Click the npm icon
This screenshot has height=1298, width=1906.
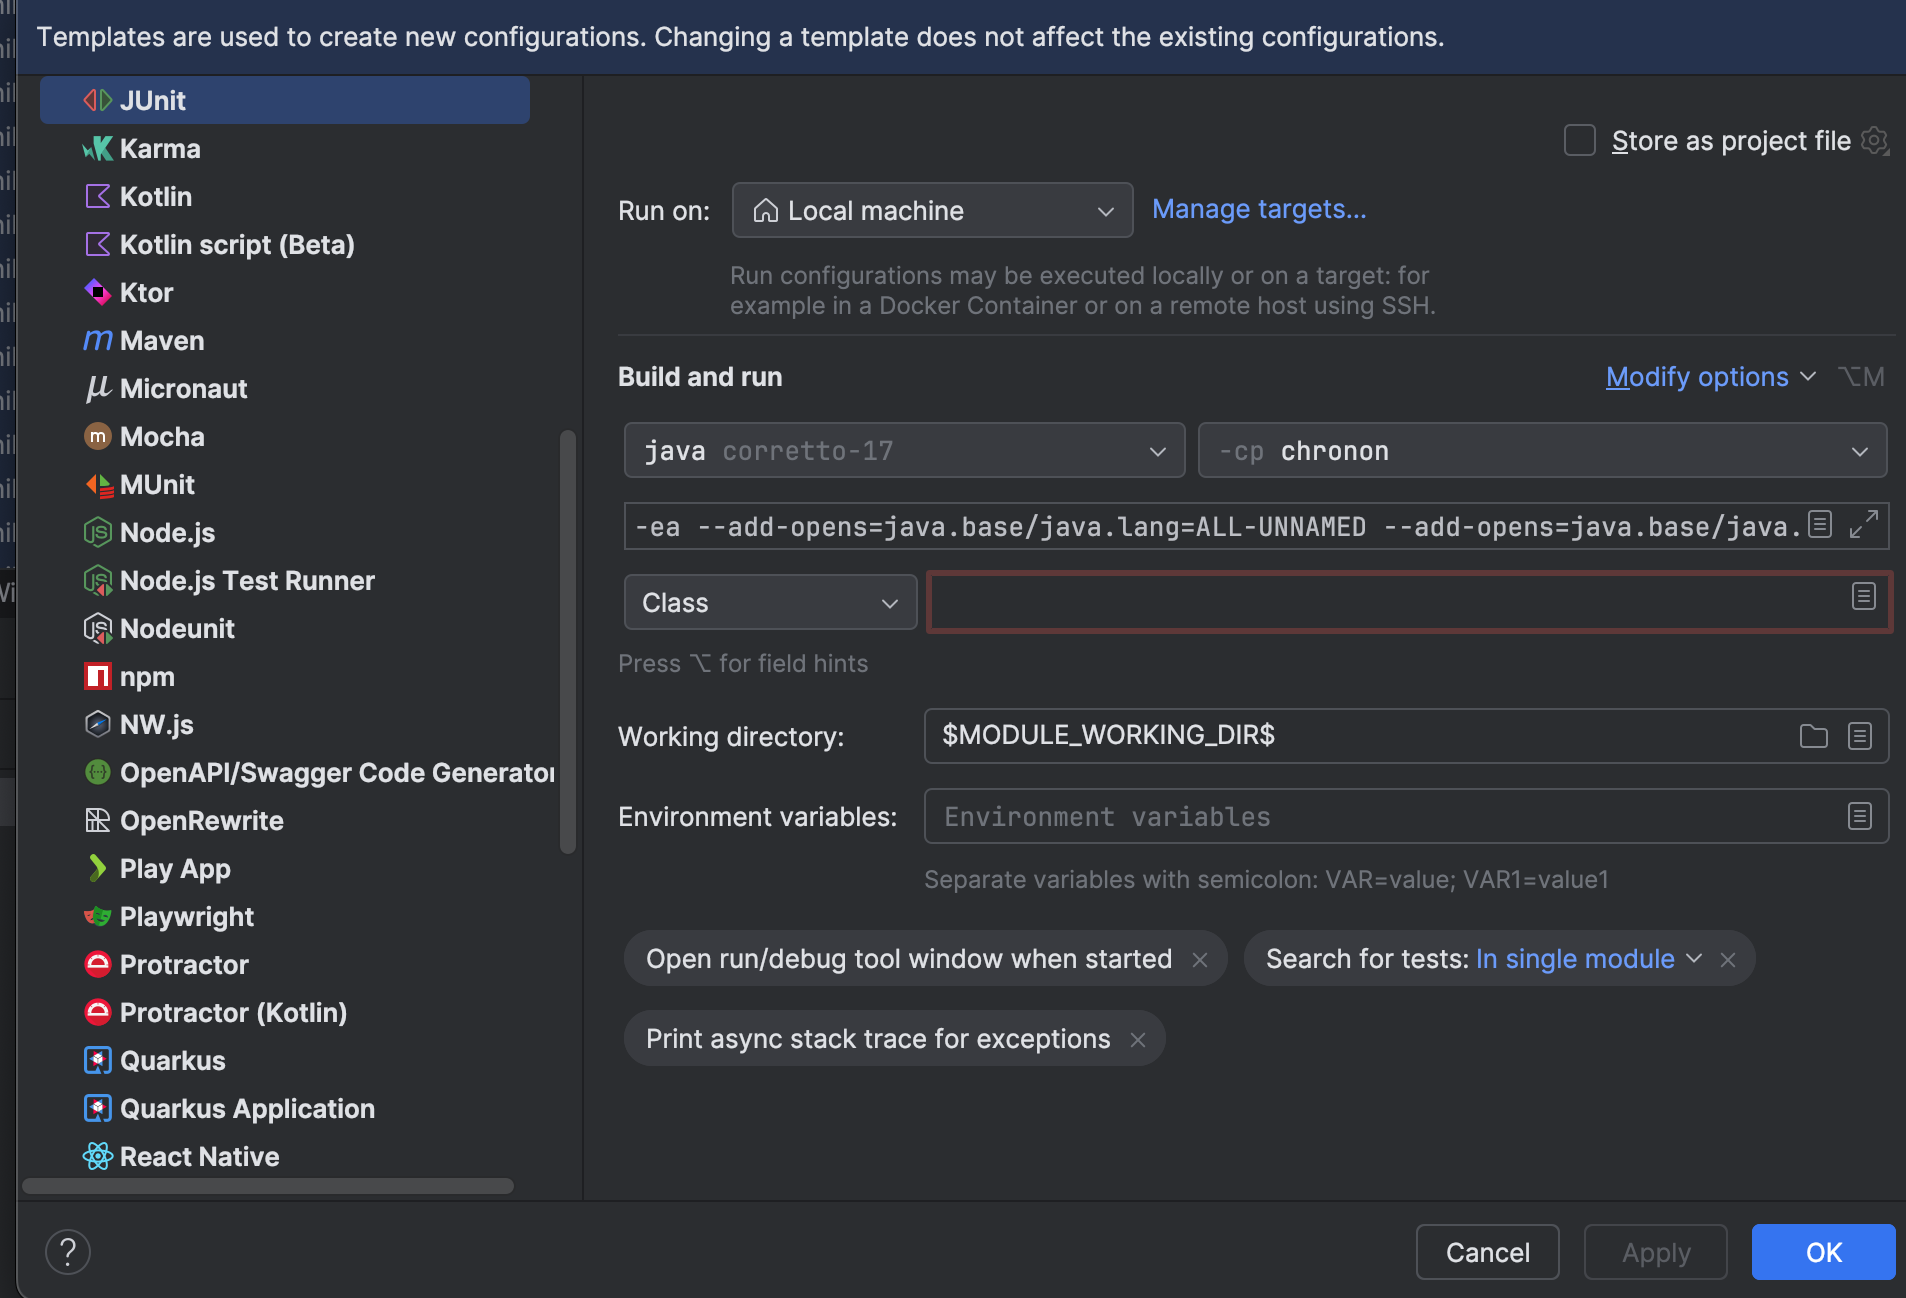[x=97, y=676]
